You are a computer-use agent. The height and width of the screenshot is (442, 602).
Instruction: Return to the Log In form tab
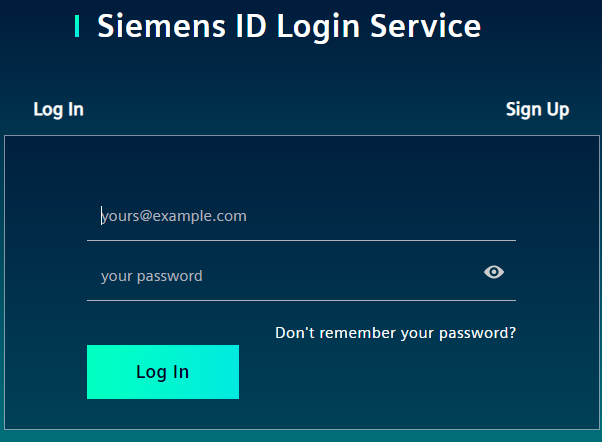[59, 110]
